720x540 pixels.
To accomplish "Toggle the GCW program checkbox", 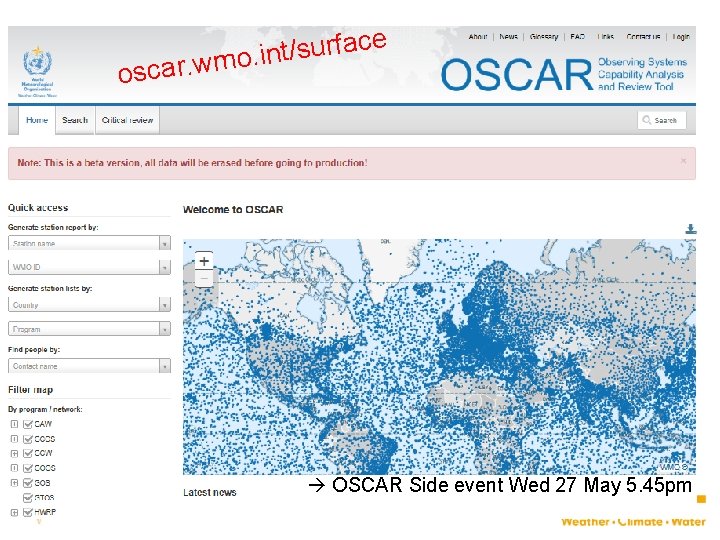I will (28, 454).
